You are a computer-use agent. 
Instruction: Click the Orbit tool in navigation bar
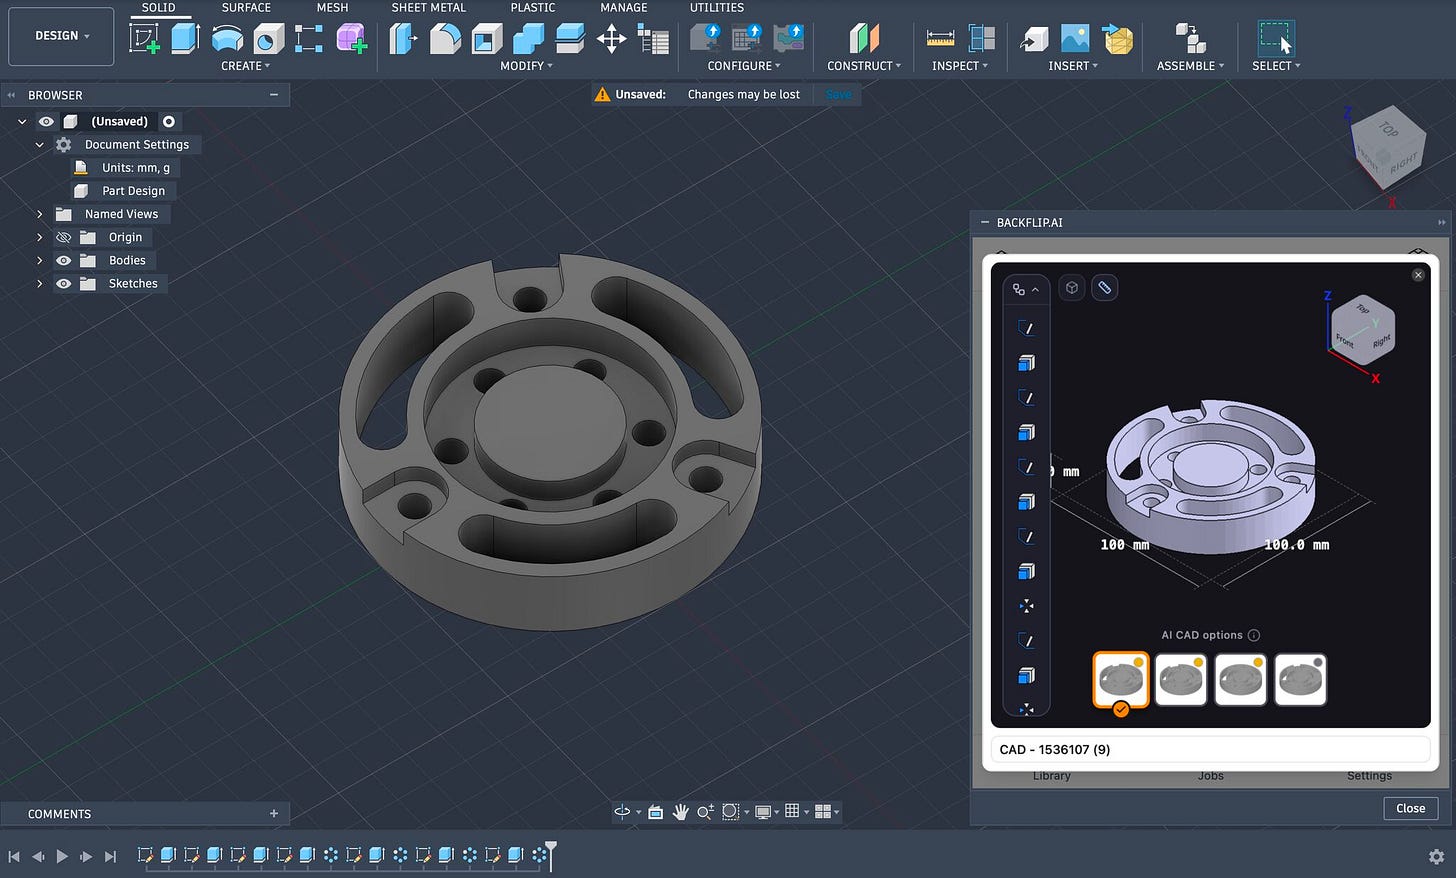(x=622, y=812)
